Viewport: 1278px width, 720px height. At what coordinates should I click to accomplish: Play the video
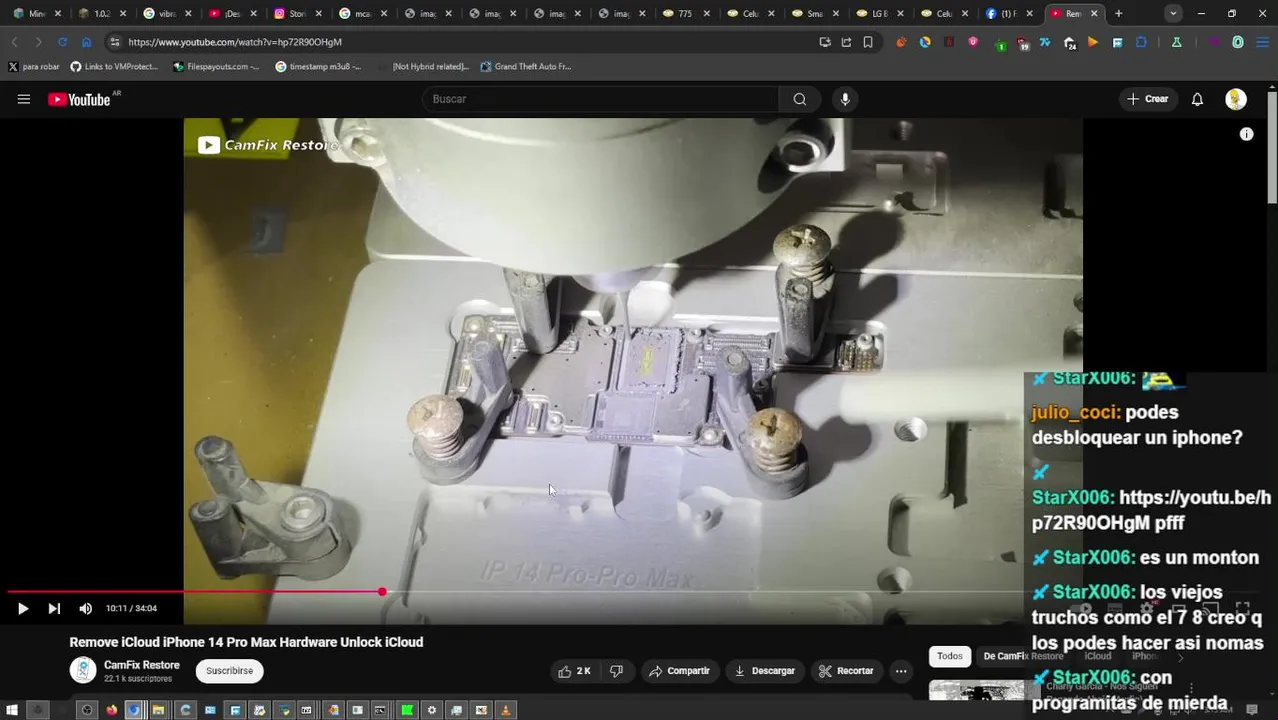click(x=23, y=608)
